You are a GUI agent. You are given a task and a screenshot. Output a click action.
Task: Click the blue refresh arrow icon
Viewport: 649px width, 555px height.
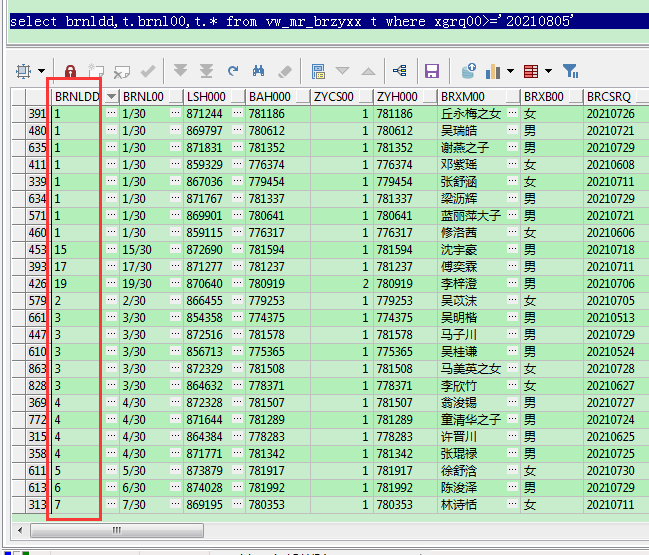(233, 71)
